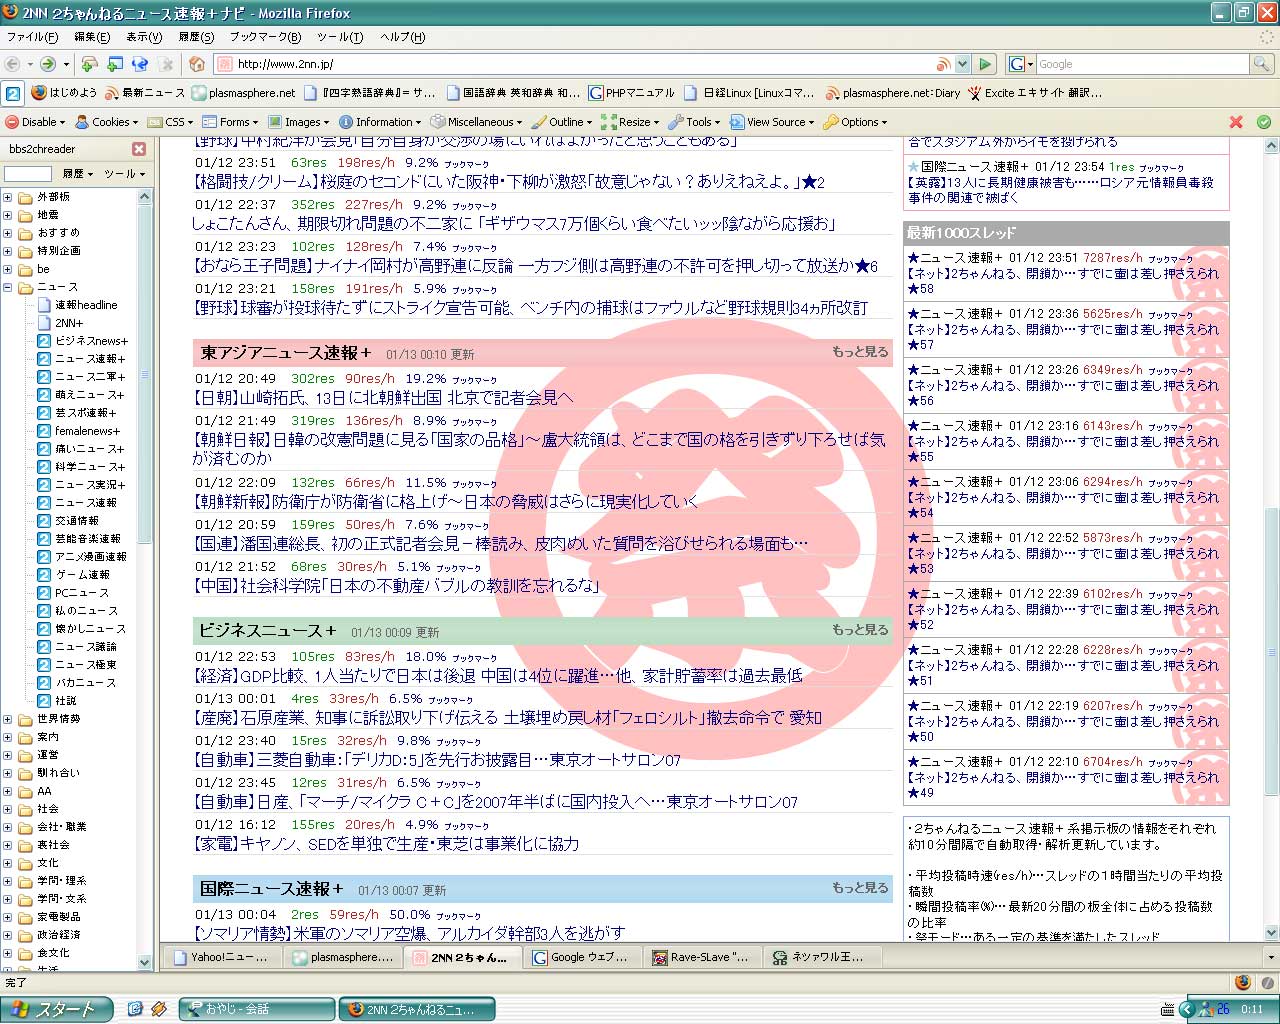Open the はじめよう Firefox bookmark
This screenshot has width=1280, height=1024.
coord(65,93)
